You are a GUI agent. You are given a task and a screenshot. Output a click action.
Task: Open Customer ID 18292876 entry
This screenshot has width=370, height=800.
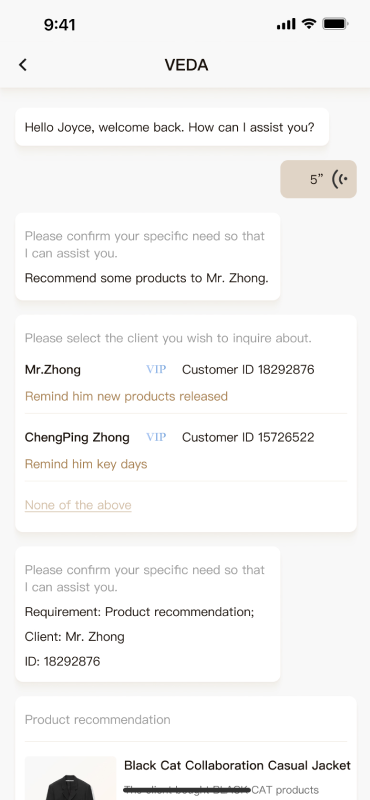(248, 369)
